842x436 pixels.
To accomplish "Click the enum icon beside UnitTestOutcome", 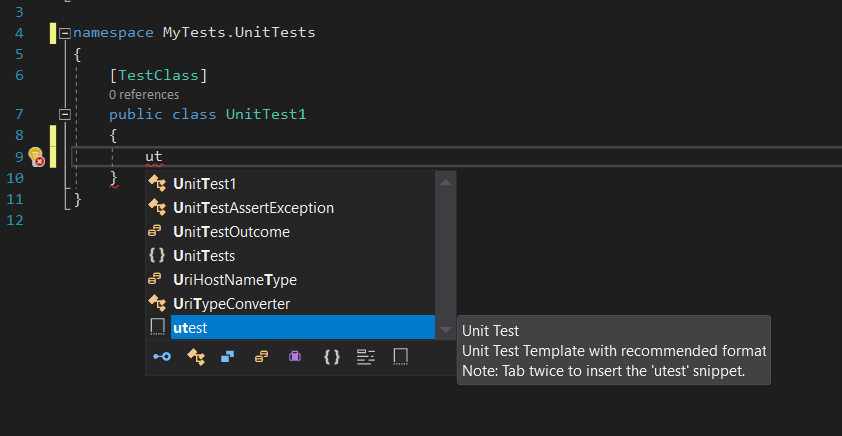I will [155, 231].
